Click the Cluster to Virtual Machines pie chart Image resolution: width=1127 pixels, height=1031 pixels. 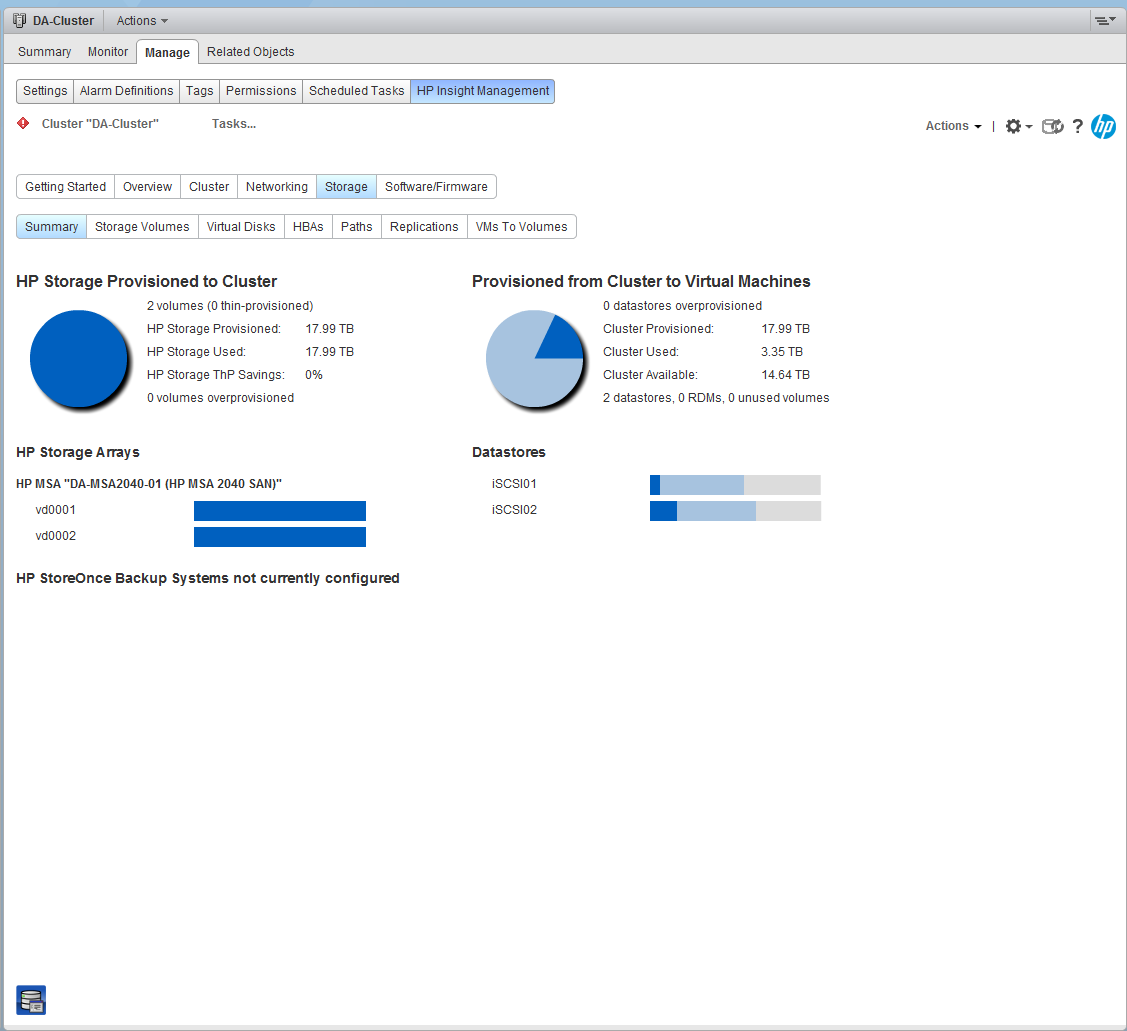(x=535, y=359)
